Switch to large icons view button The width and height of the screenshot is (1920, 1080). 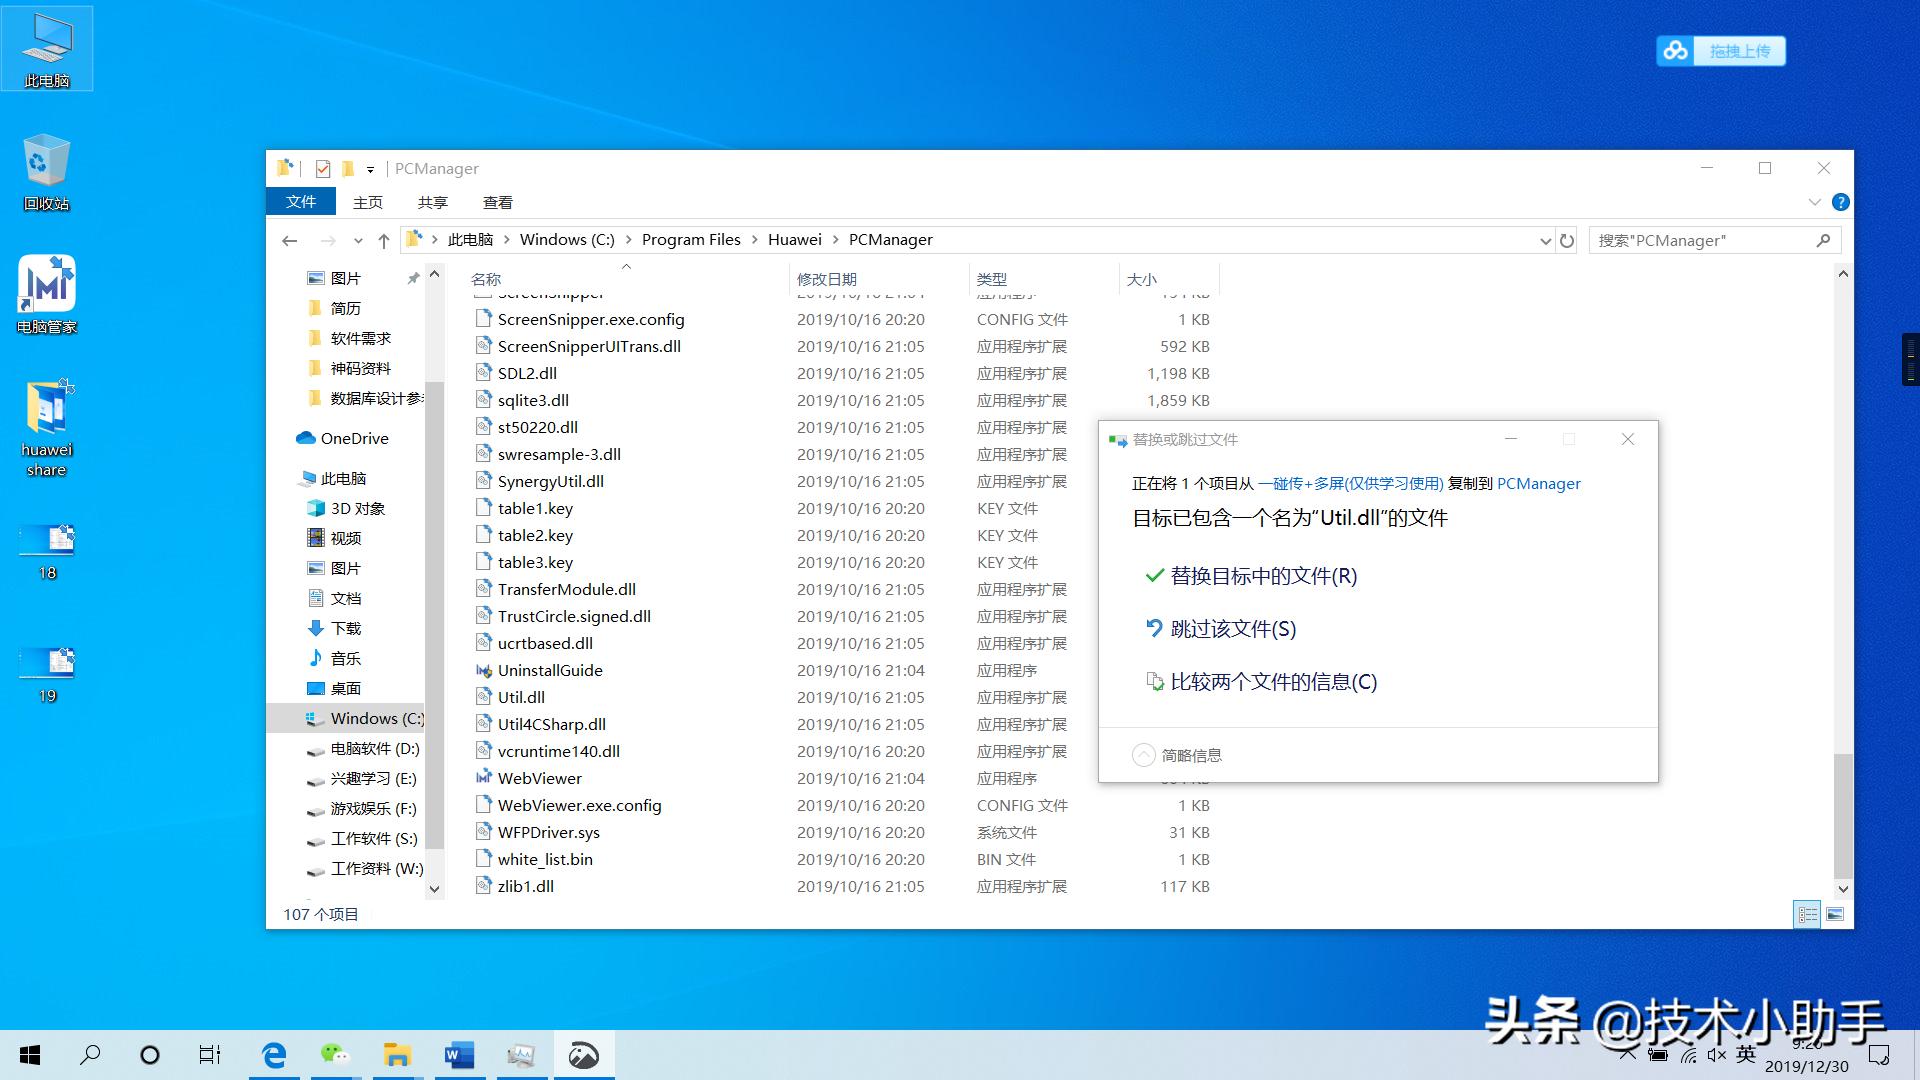1835,914
